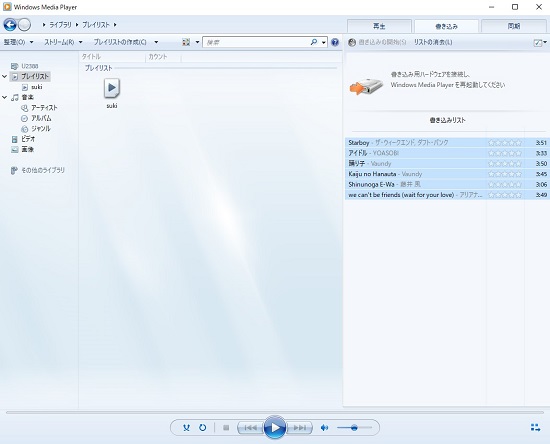
Task: Rate Shinunoga E-Wa using its stars
Action: pyautogui.click(x=505, y=184)
